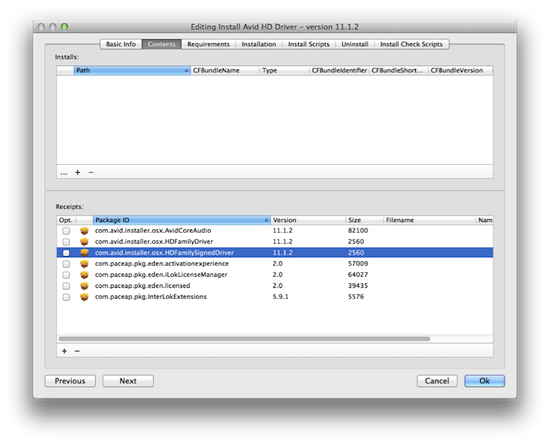Click the package icon for HDFamilySignedDriver row
Image resolution: width=550 pixels, height=444 pixels.
(84, 253)
